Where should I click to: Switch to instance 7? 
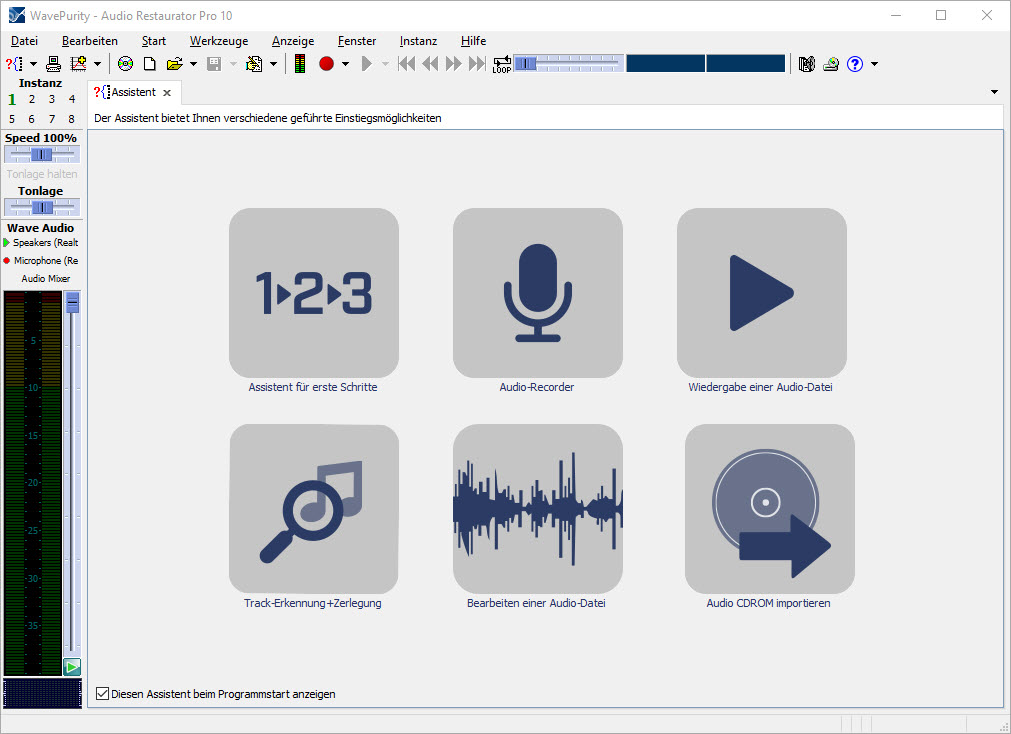pyautogui.click(x=52, y=119)
